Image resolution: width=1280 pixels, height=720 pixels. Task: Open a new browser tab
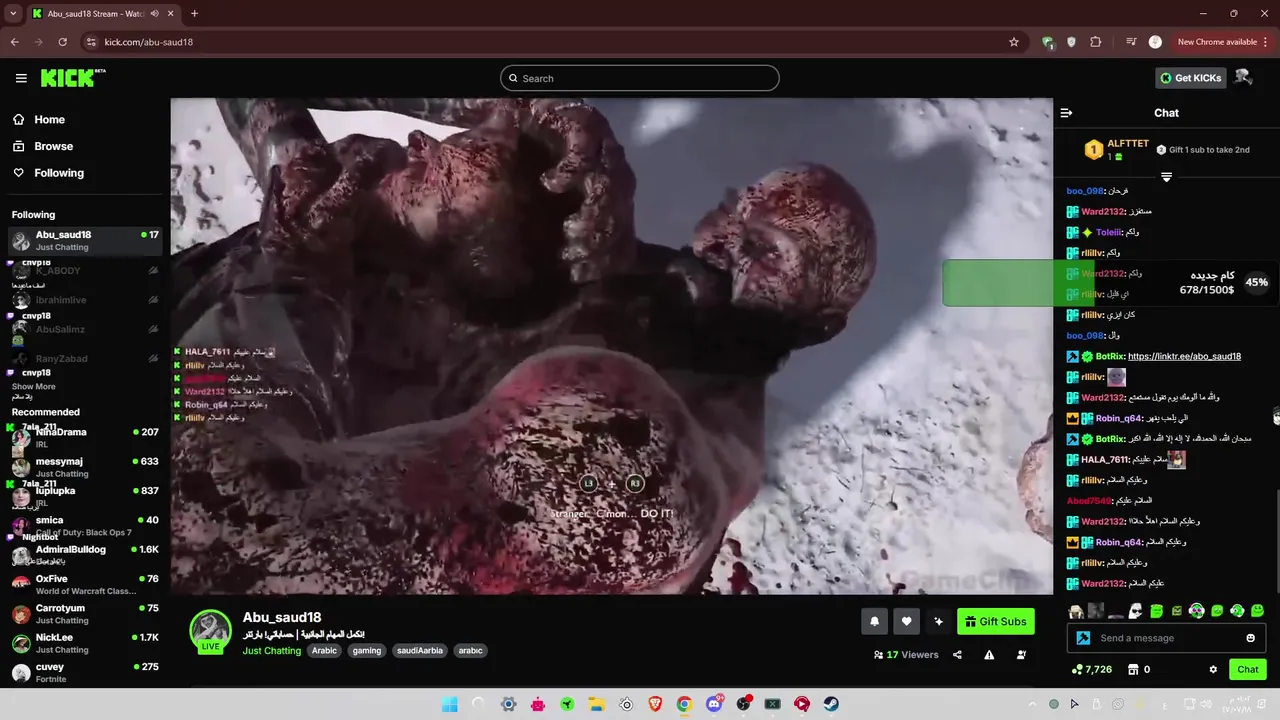click(x=194, y=14)
